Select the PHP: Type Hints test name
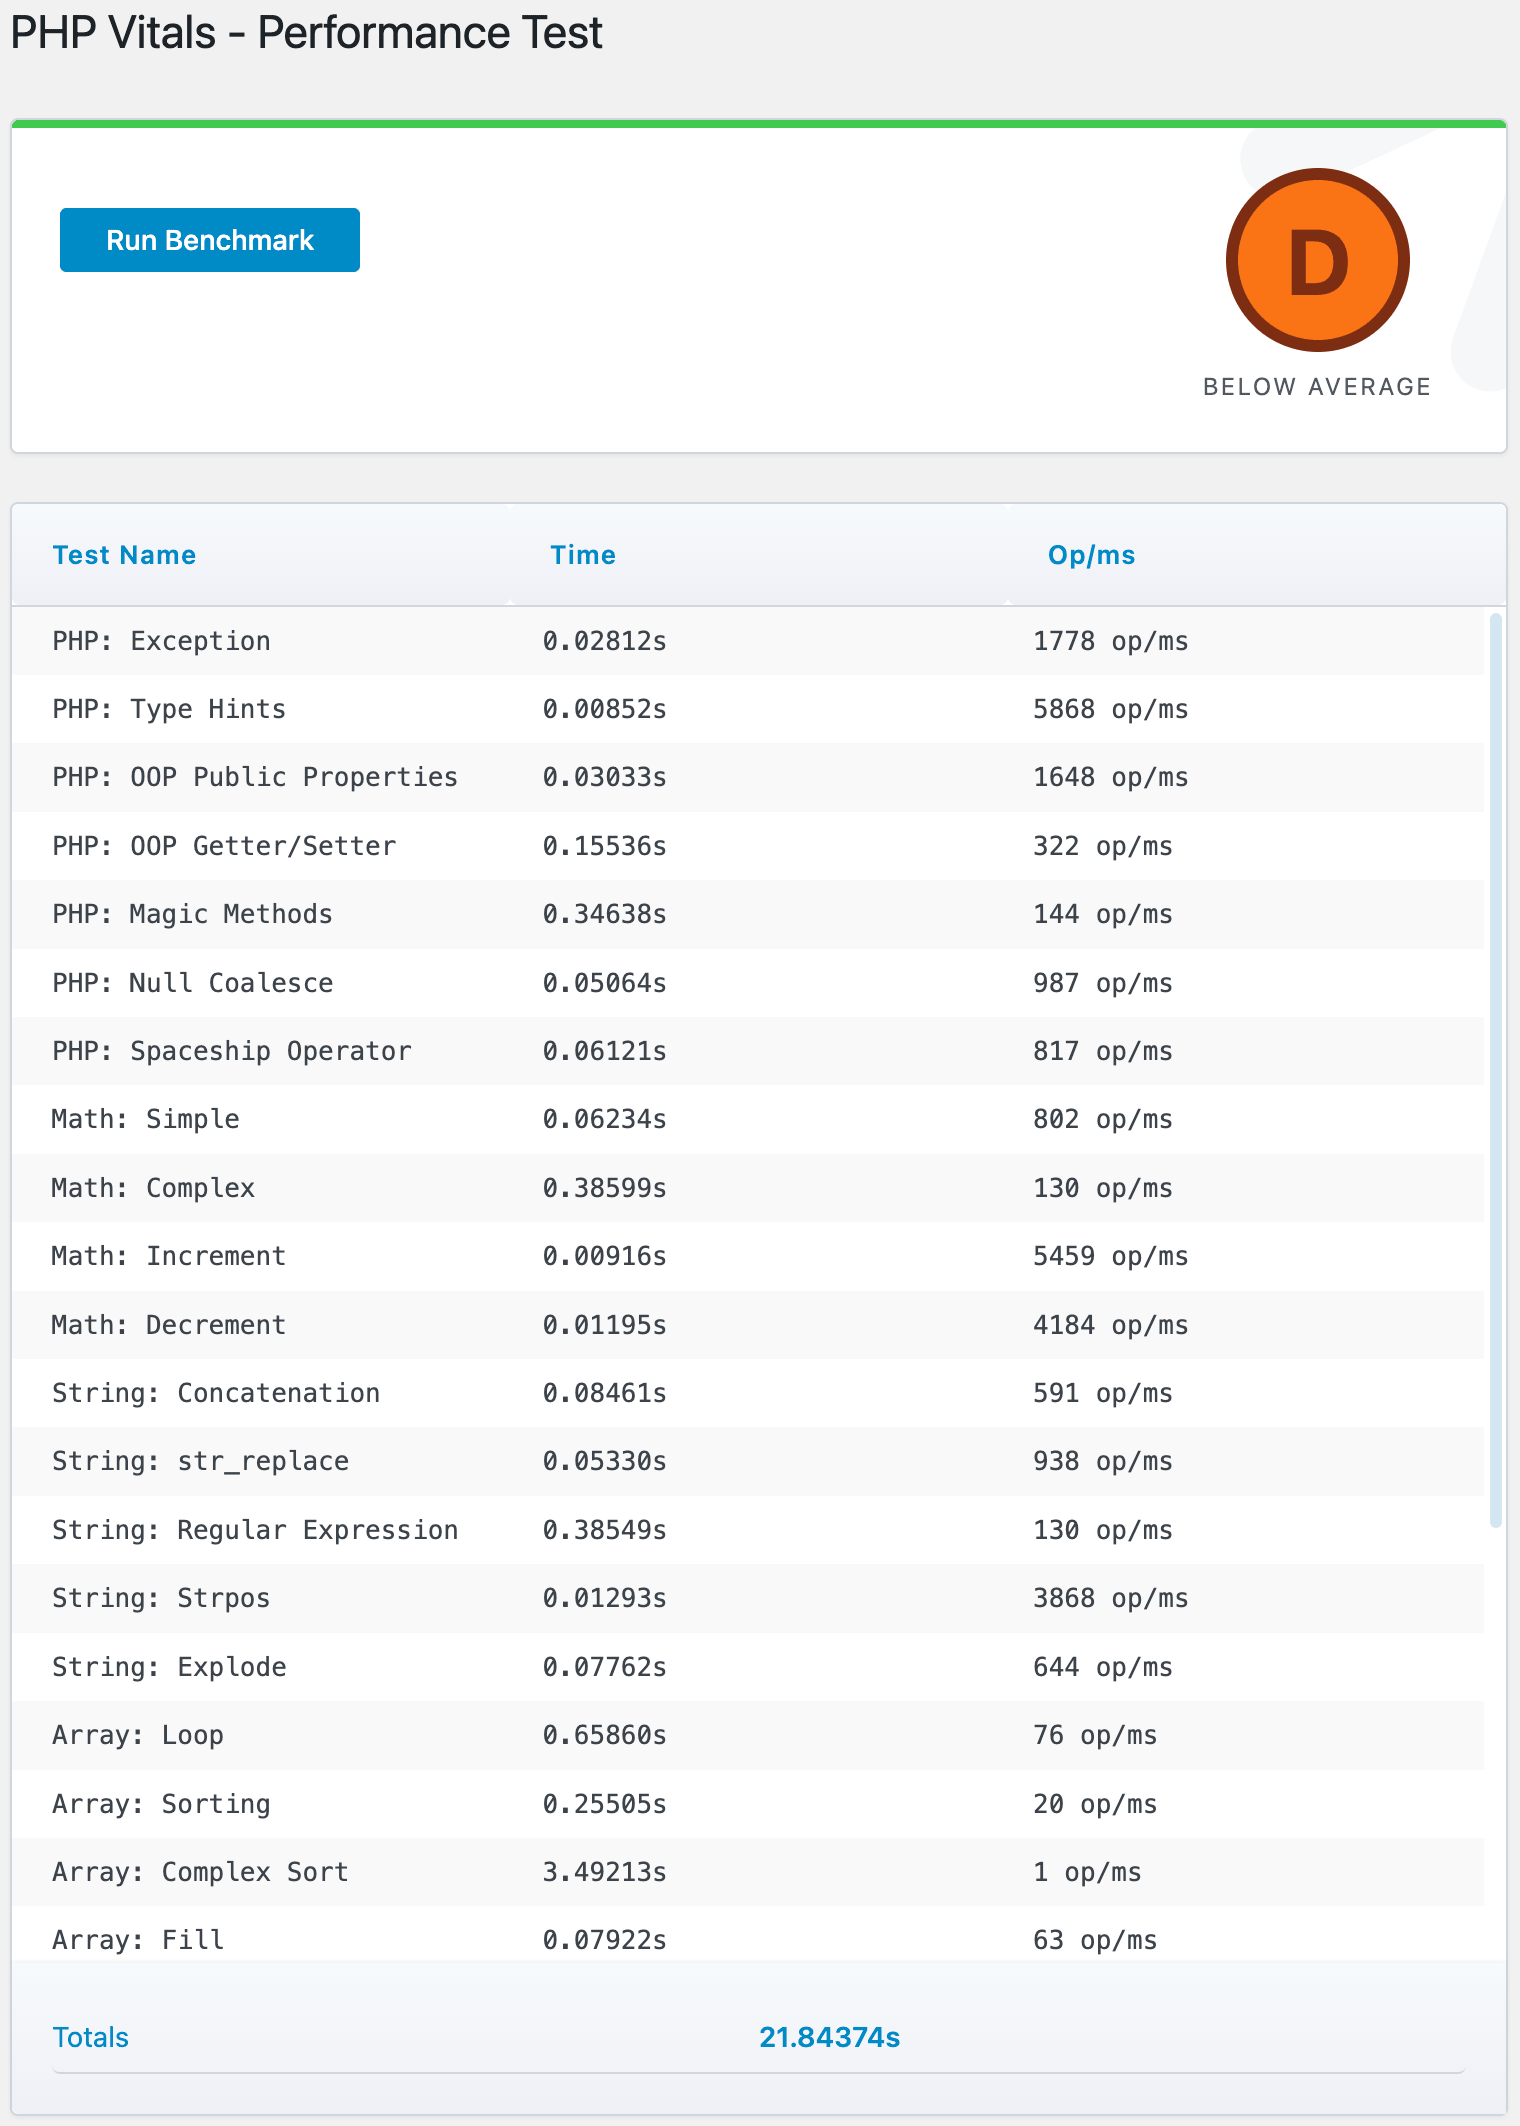The width and height of the screenshot is (1520, 2126). (169, 709)
